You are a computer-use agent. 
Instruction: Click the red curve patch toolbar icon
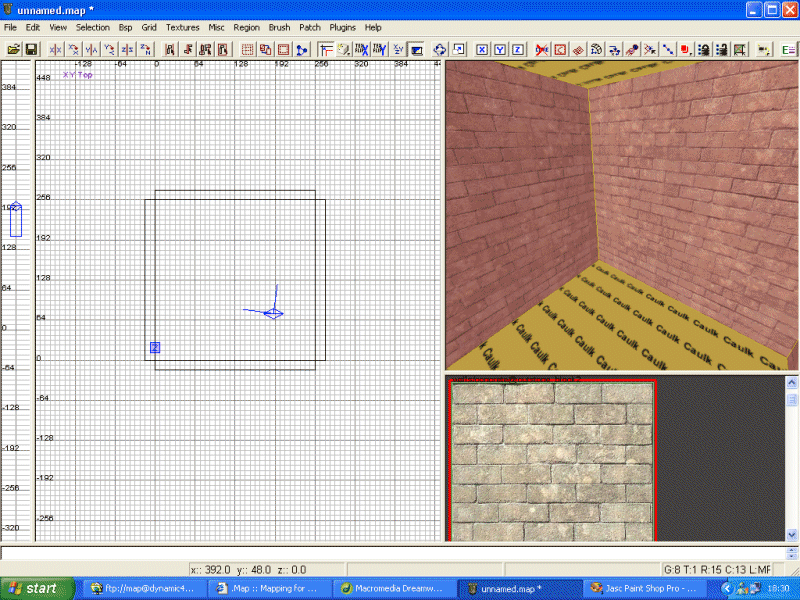tap(560, 49)
